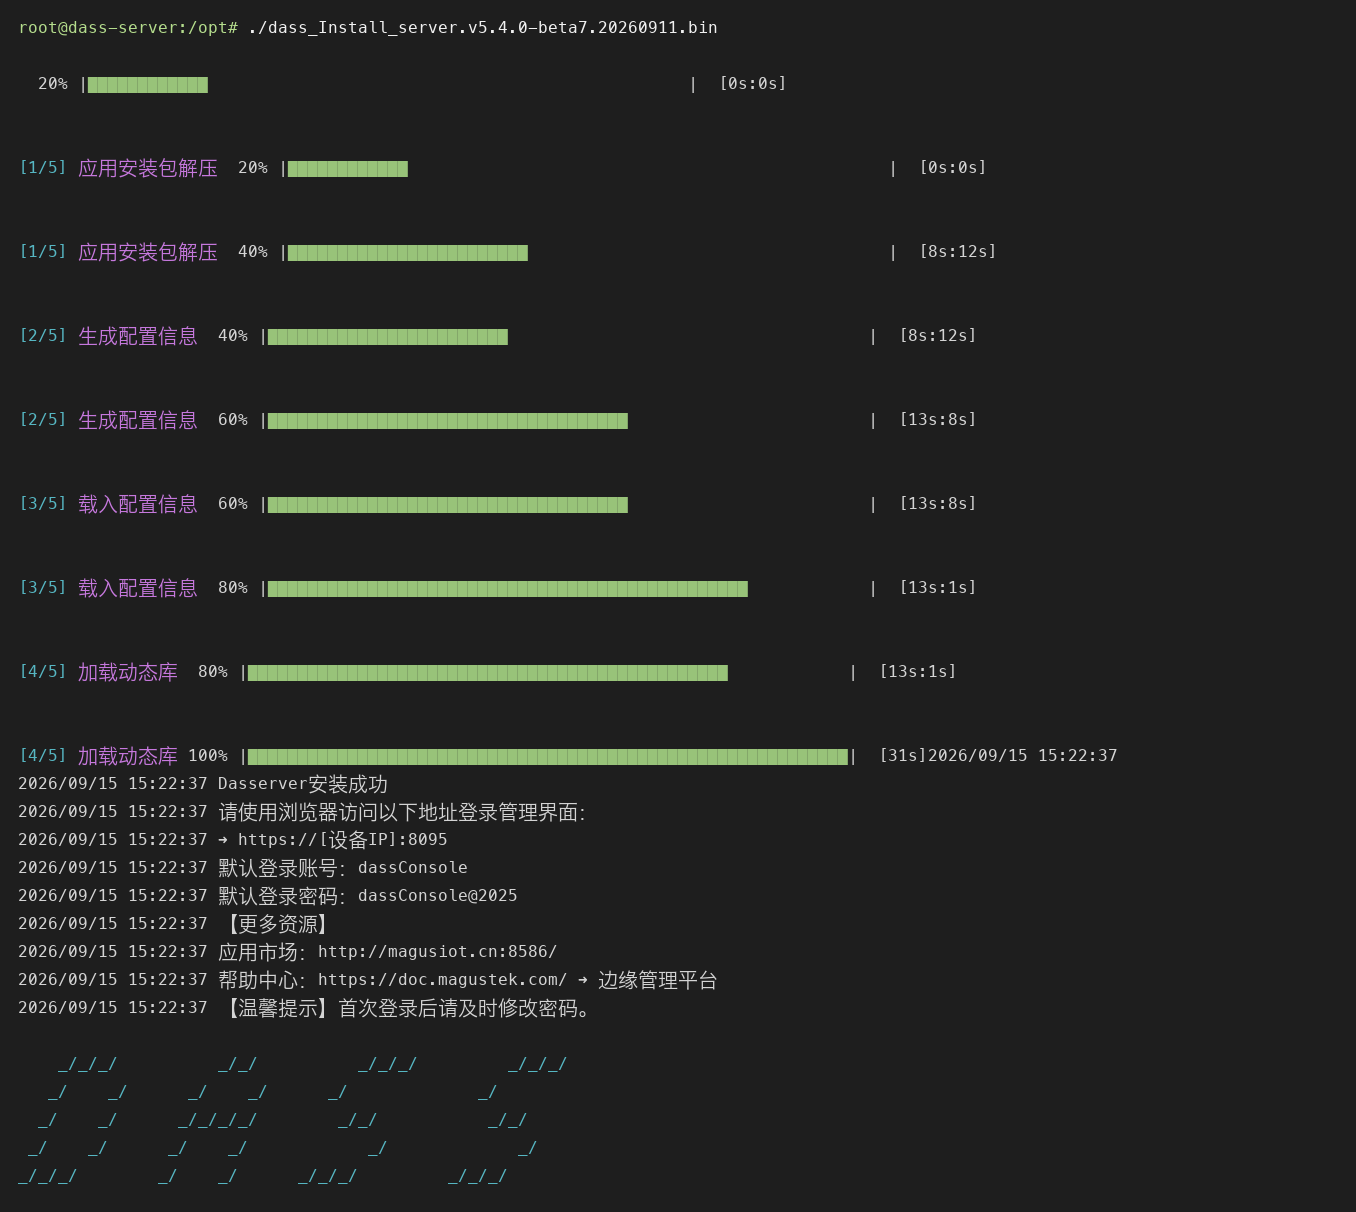This screenshot has width=1356, height=1212.
Task: Click the 100% progress bar for 加载动态库
Action: click(548, 757)
